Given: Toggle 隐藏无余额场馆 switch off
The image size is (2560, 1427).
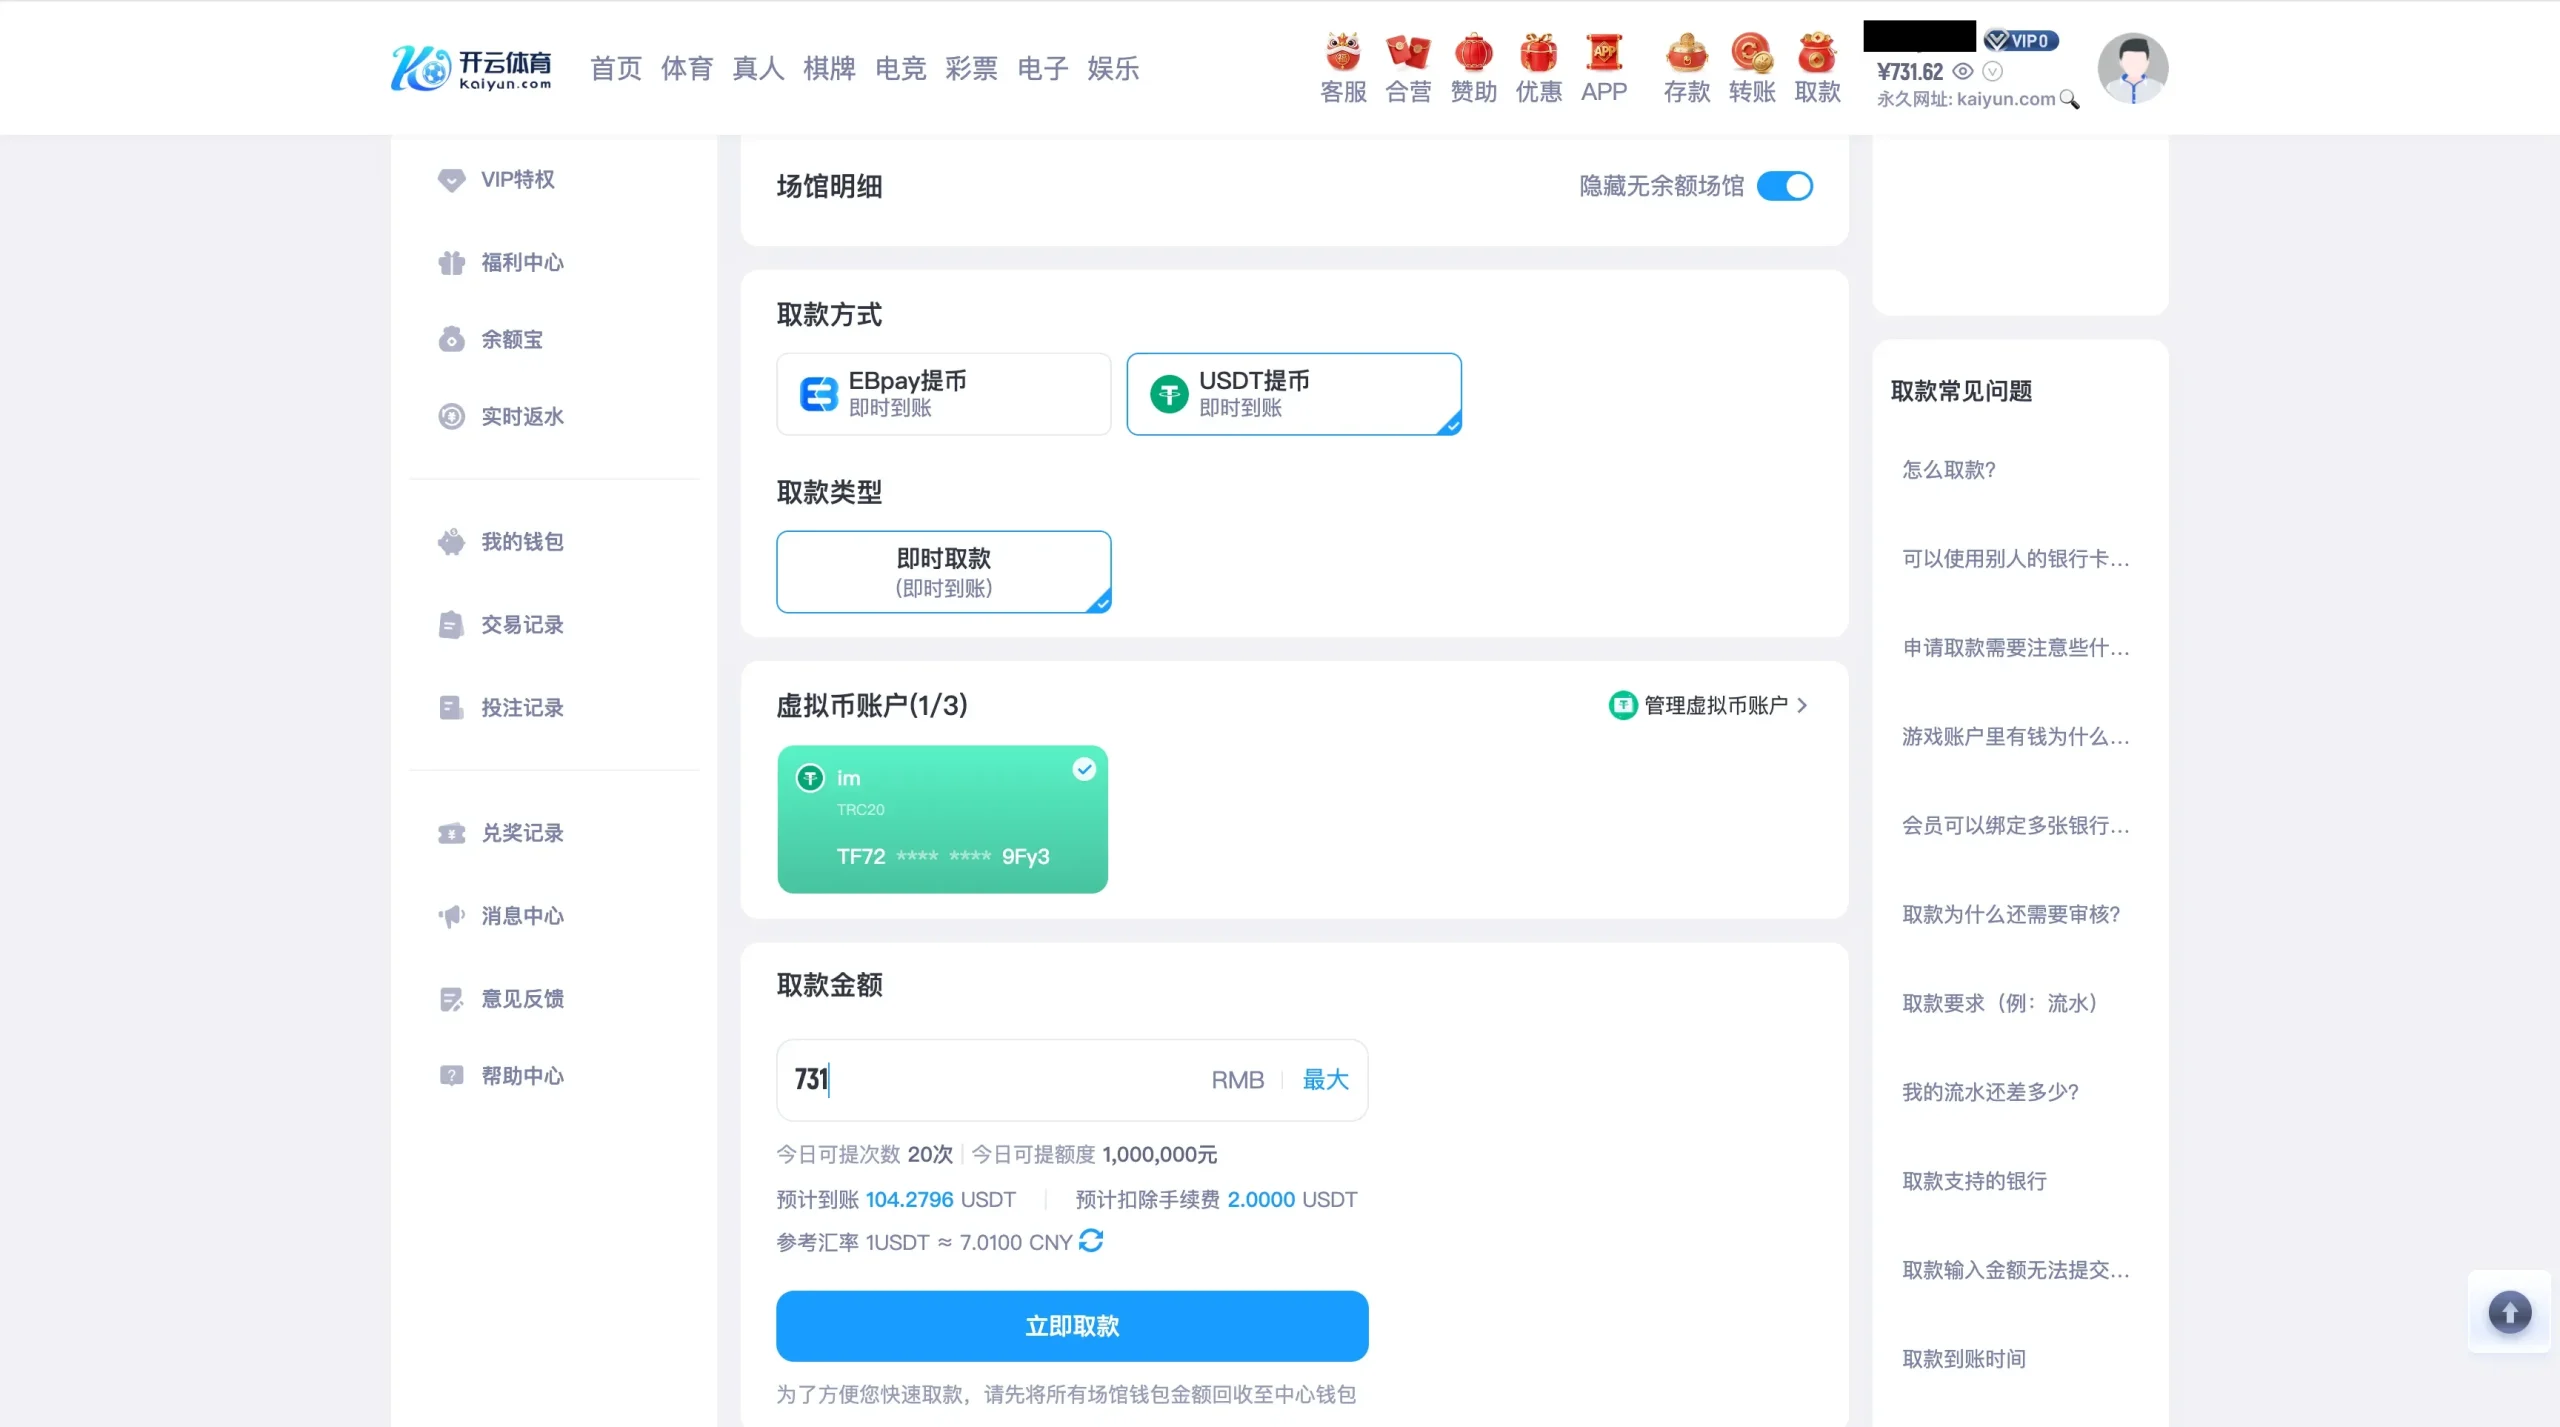Looking at the screenshot, I should pos(1785,186).
